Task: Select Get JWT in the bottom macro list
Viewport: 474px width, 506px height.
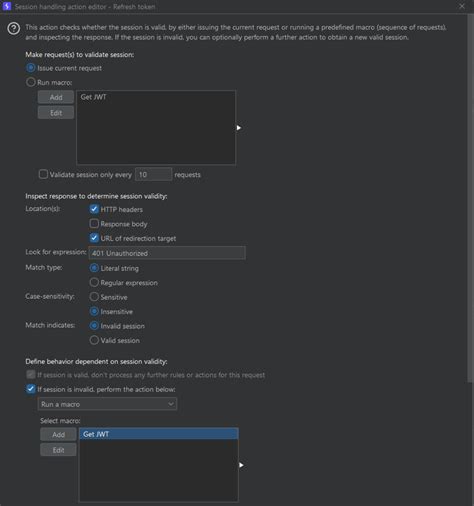Action: click(x=159, y=434)
